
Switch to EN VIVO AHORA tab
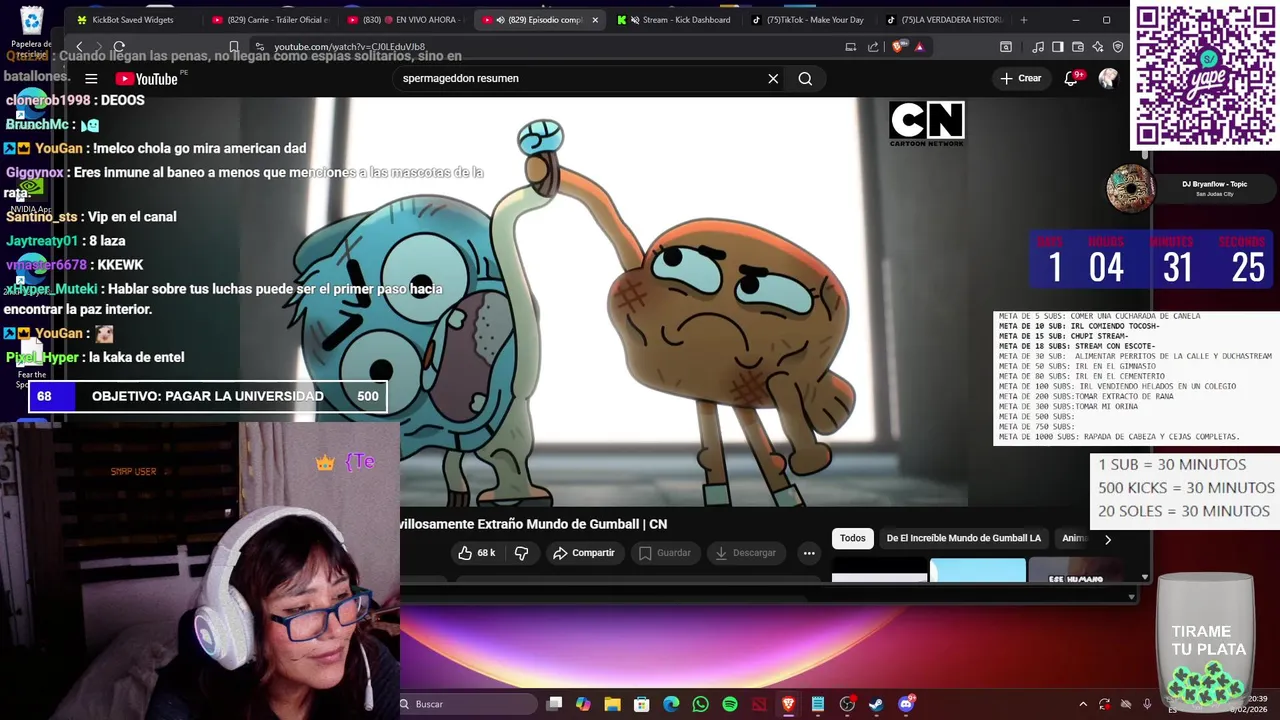click(x=404, y=20)
